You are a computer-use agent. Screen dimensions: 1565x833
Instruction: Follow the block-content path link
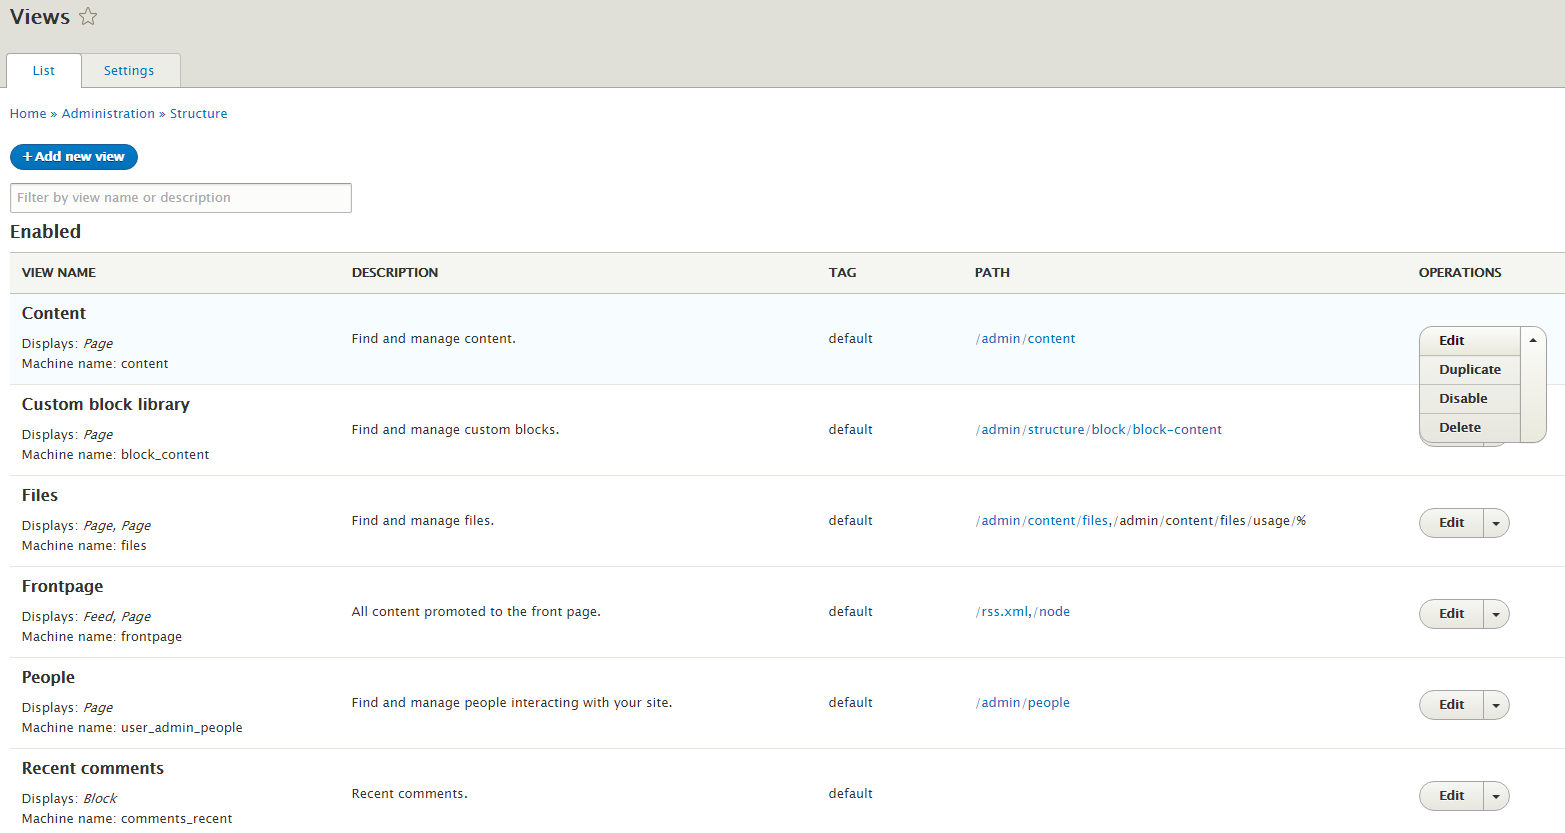pyautogui.click(x=1177, y=430)
